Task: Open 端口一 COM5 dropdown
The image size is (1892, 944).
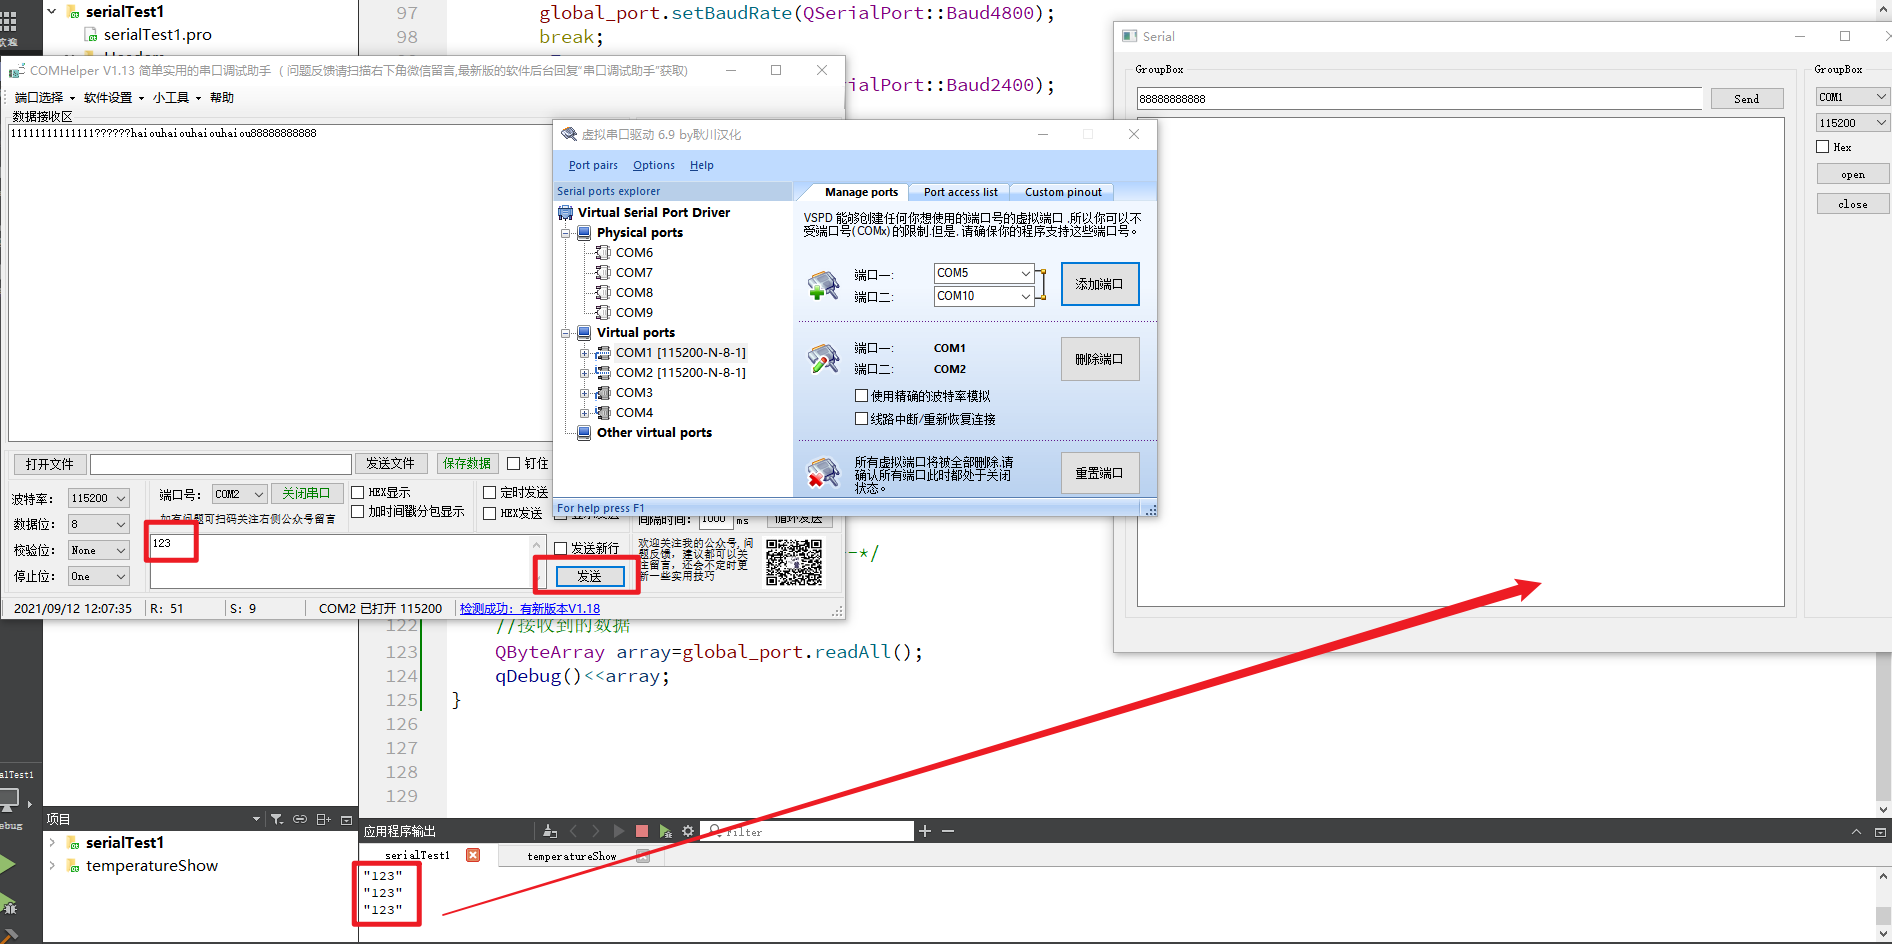Action: click(x=984, y=273)
